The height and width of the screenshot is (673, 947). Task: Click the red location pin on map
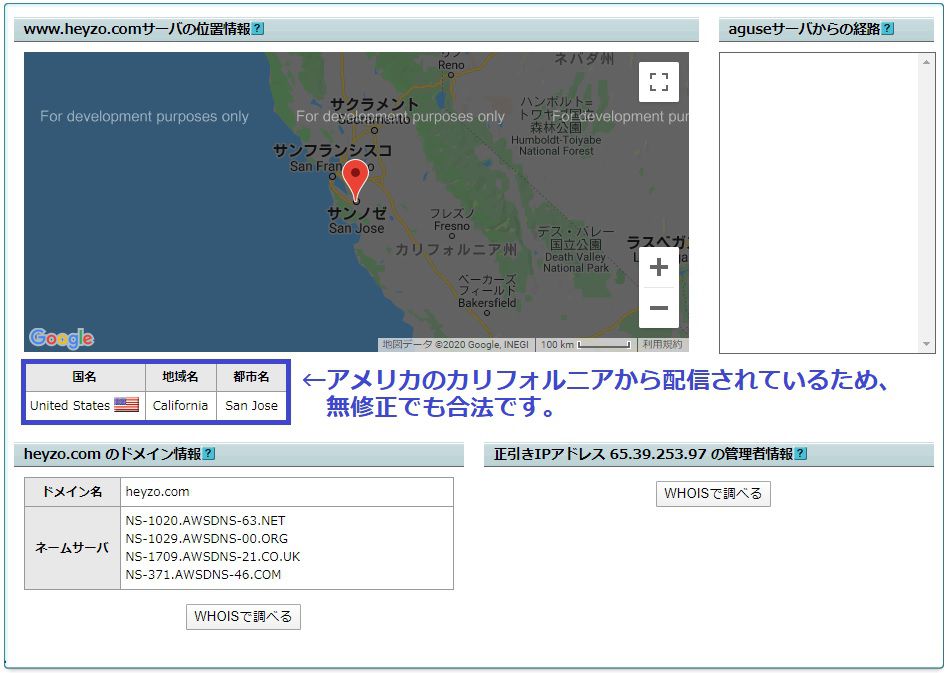[355, 181]
